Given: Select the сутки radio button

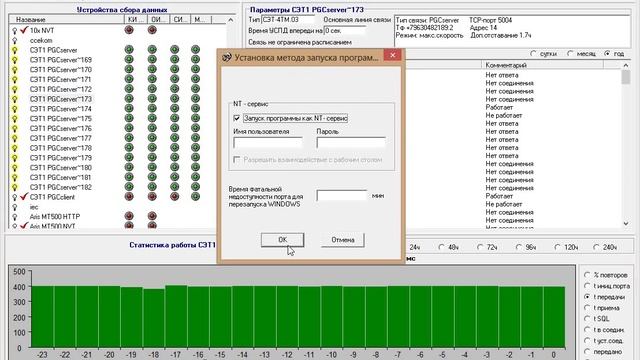Looking at the screenshot, I should (533, 53).
